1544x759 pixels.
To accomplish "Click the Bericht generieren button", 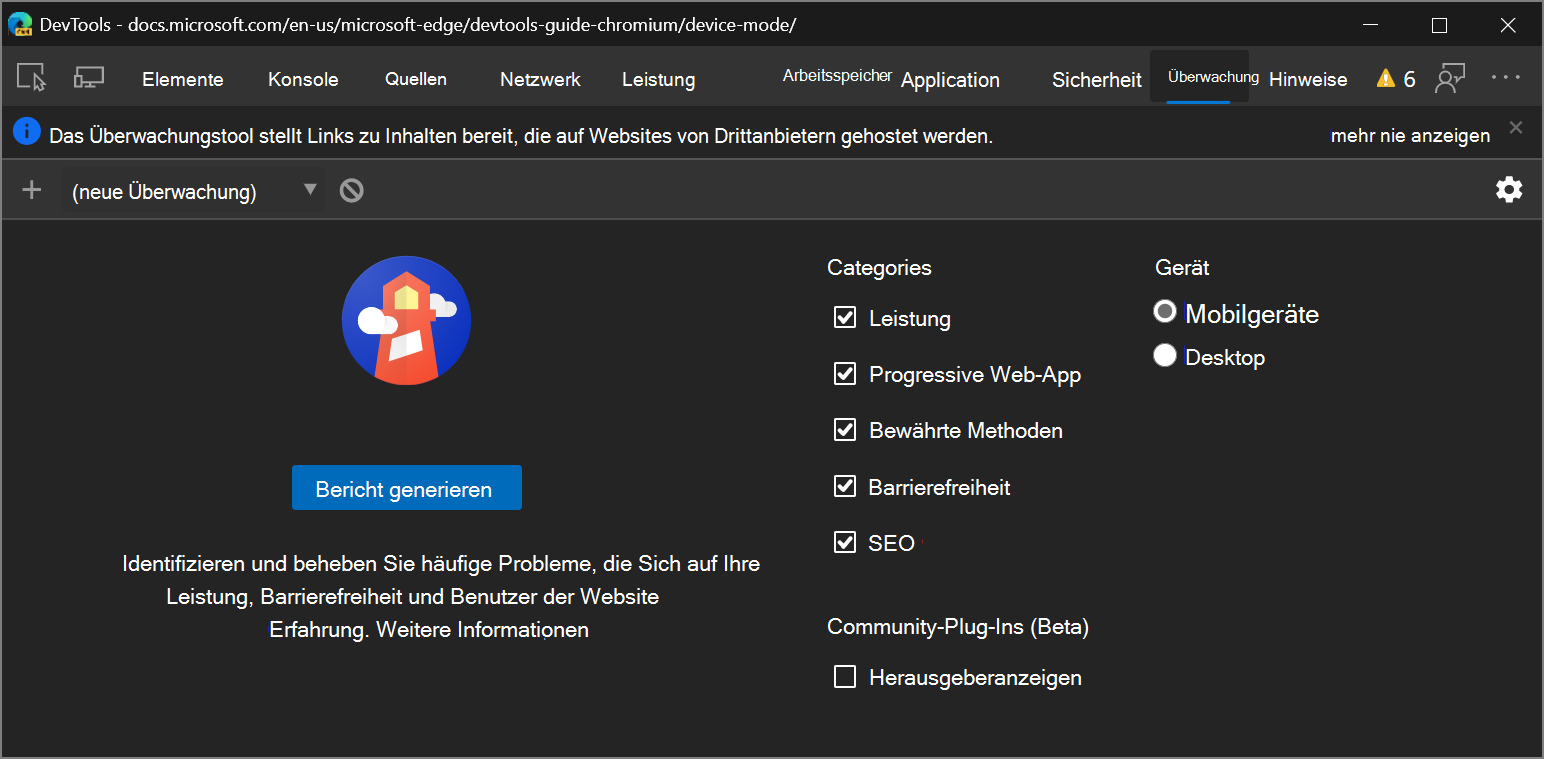I will coord(406,488).
